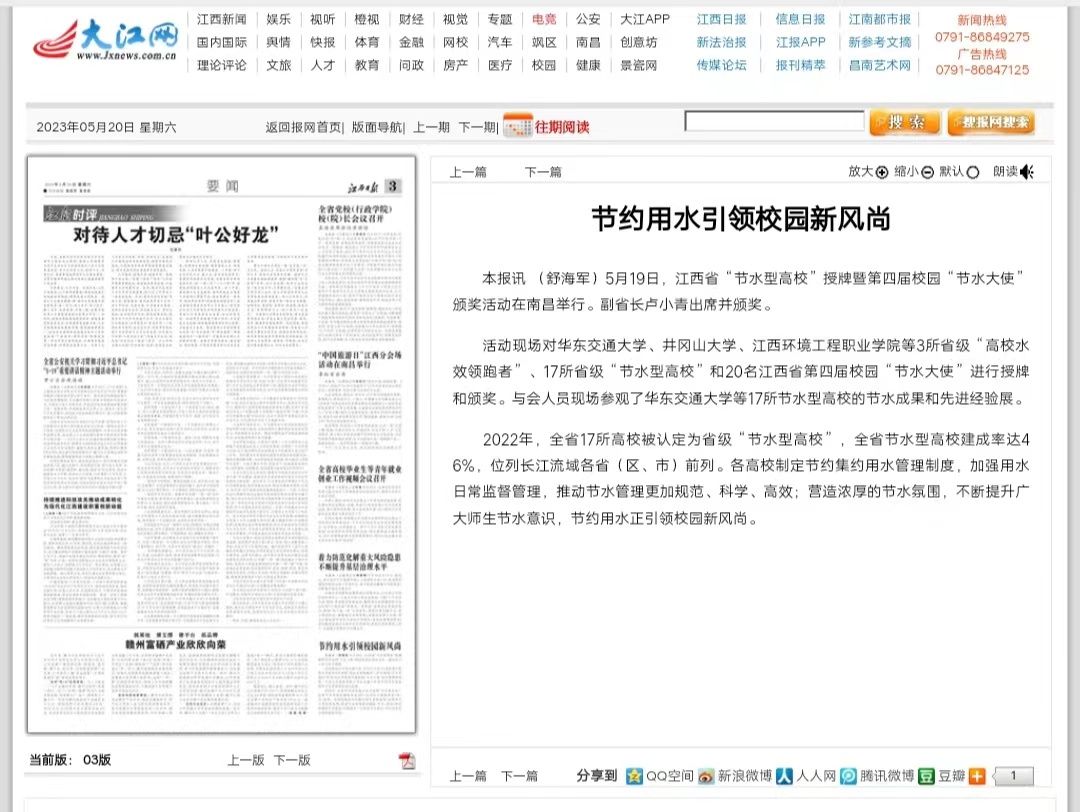The image size is (1080, 812).
Task: Go to 下一版 next page
Action: 292,760
